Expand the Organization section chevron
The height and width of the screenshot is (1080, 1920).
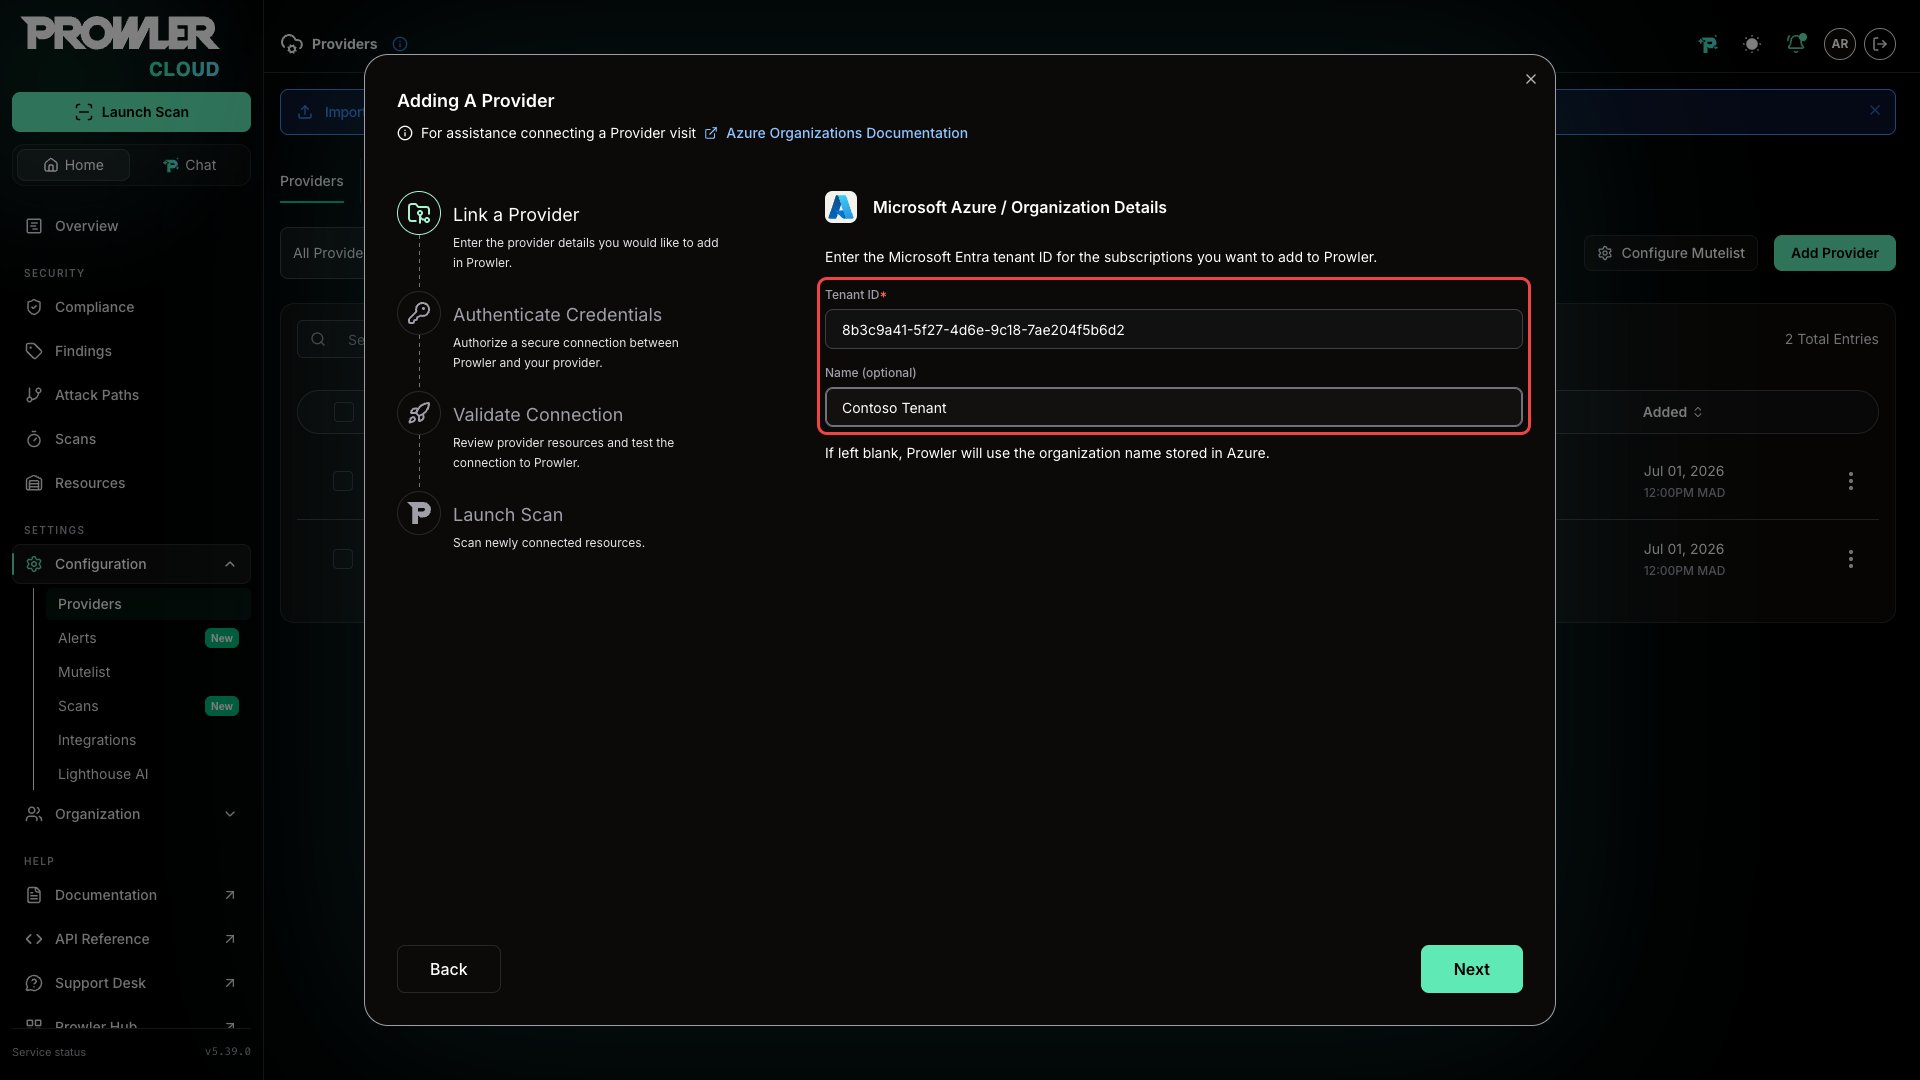(x=230, y=814)
